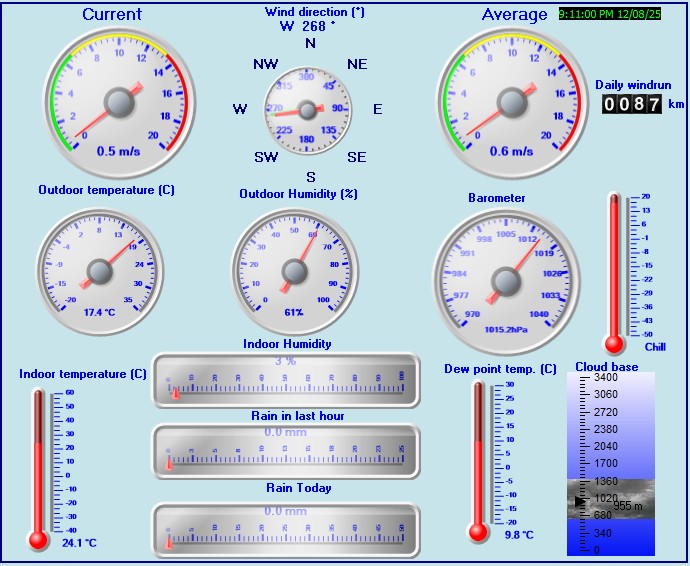Select the Rain in last hour bar
Screen dimensions: 690x566
(286, 452)
